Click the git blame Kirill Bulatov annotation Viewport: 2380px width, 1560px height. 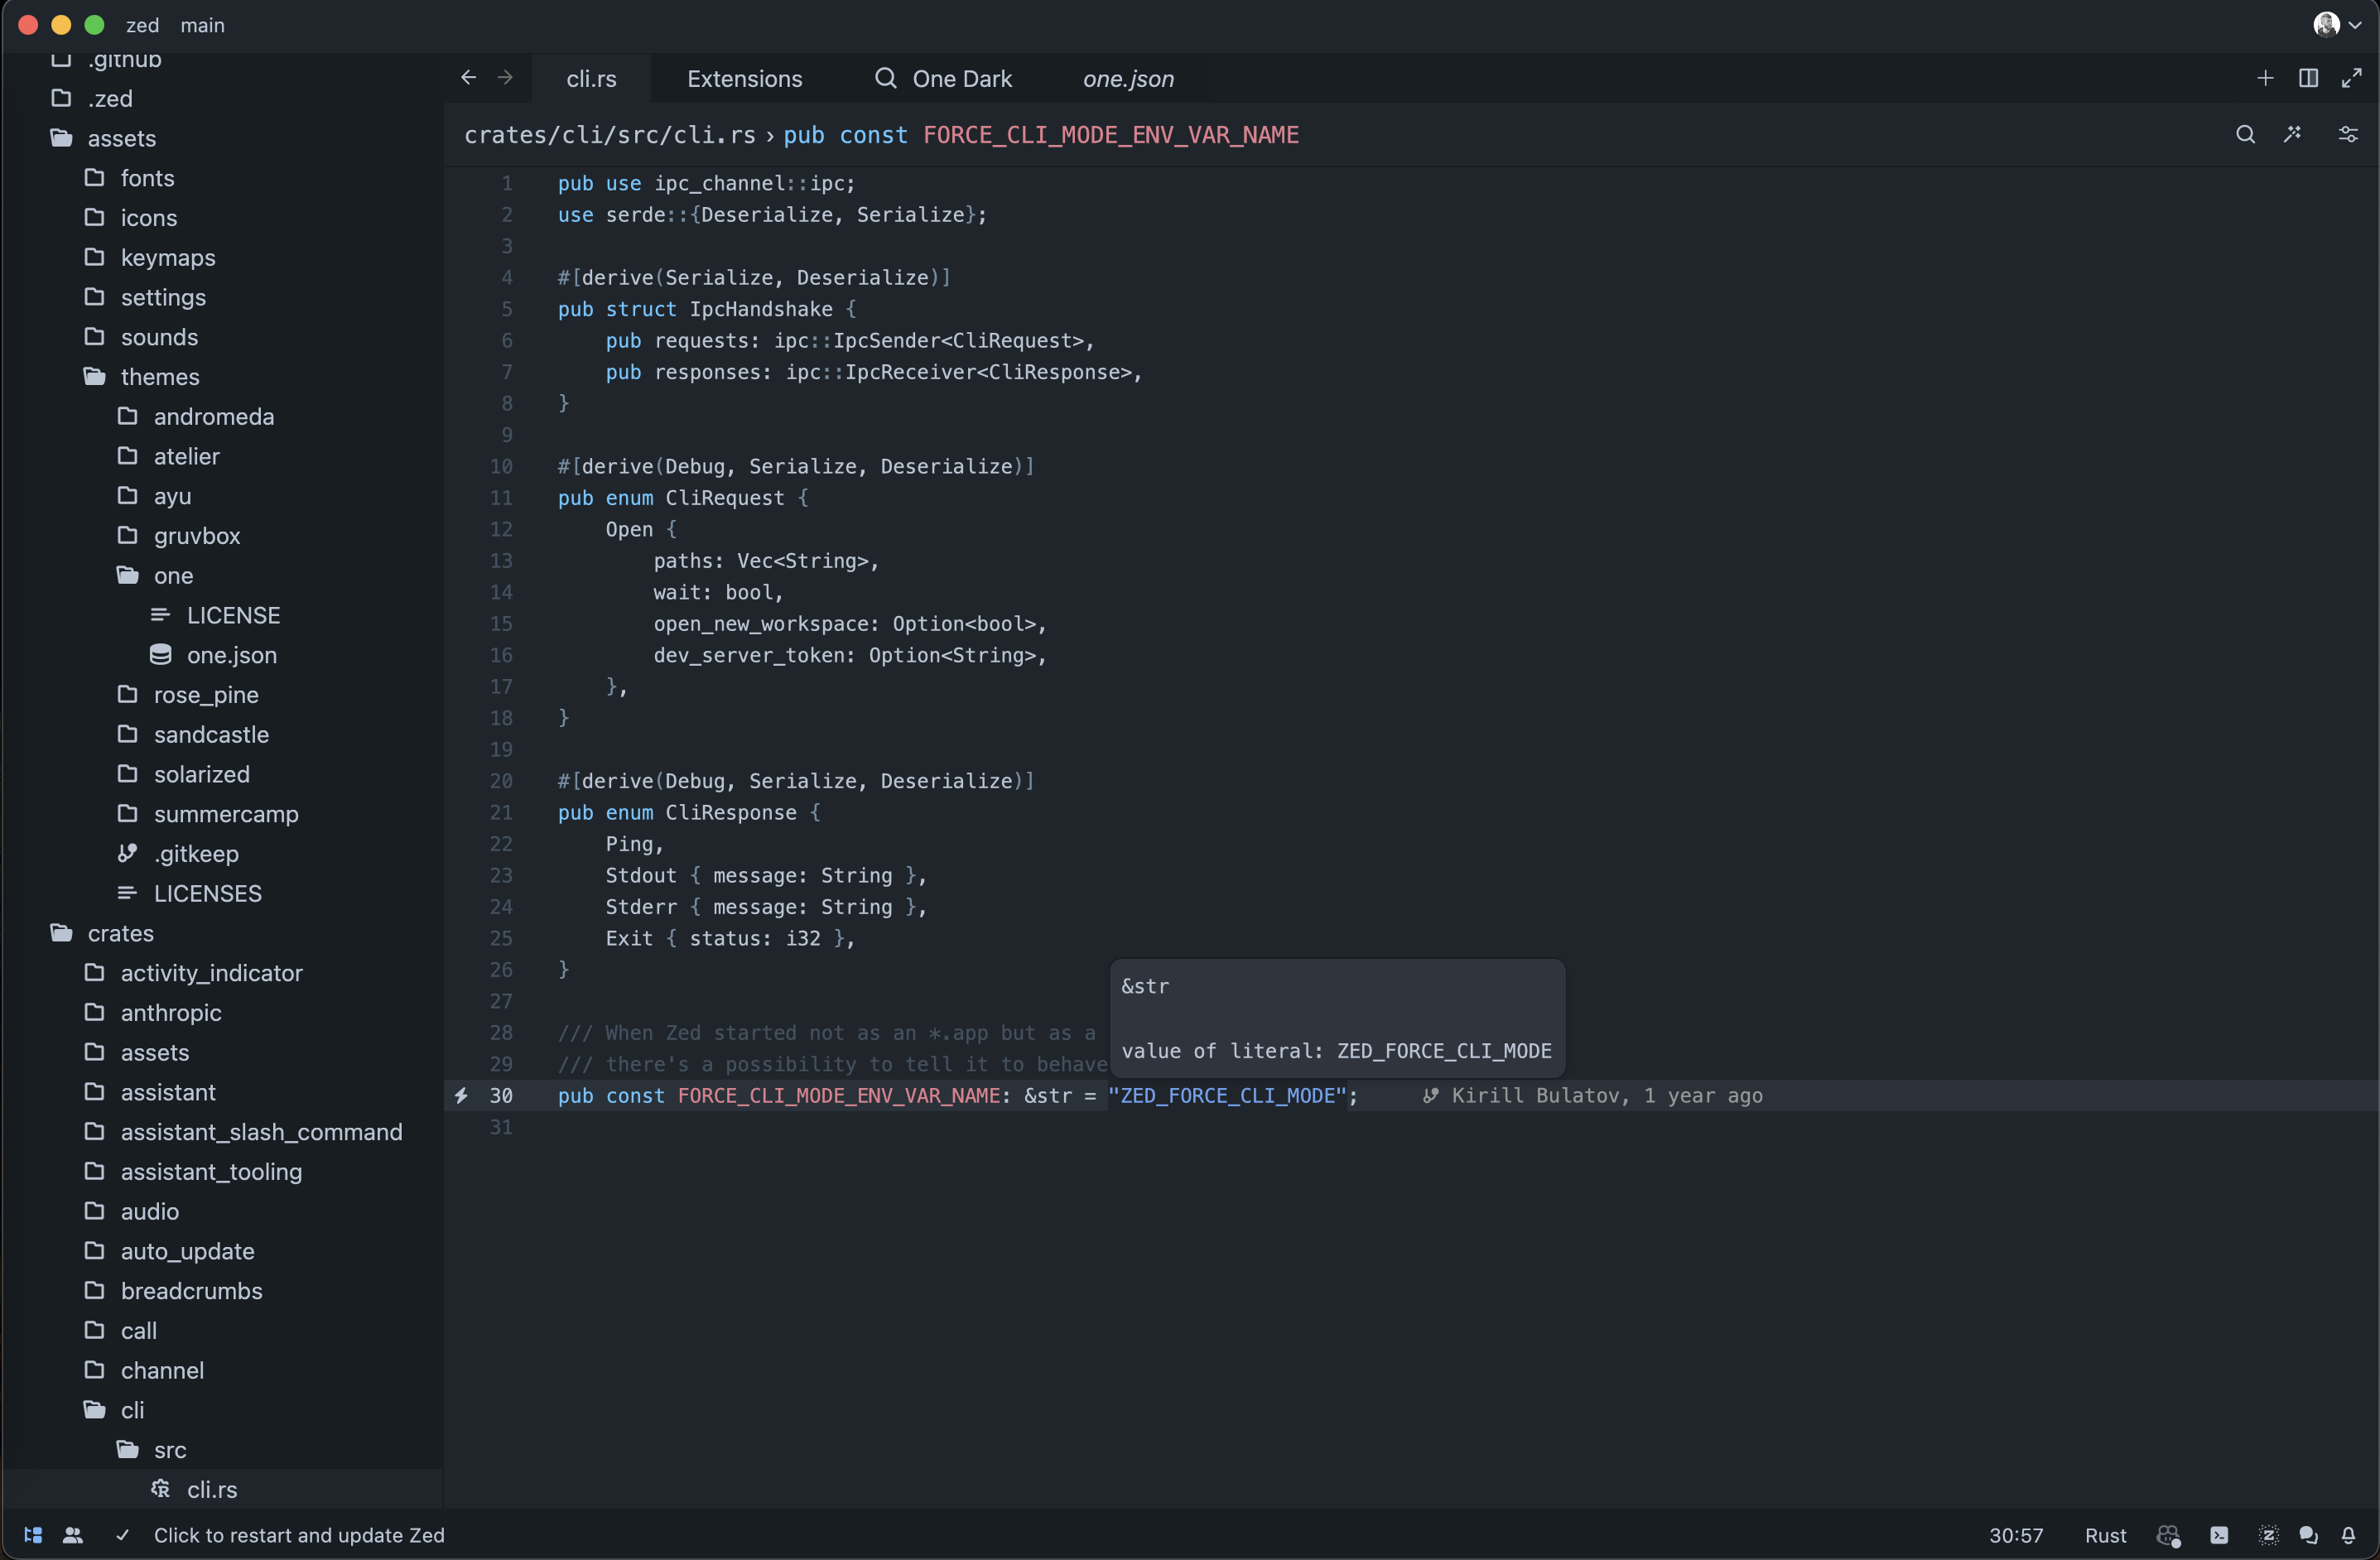(1592, 1096)
